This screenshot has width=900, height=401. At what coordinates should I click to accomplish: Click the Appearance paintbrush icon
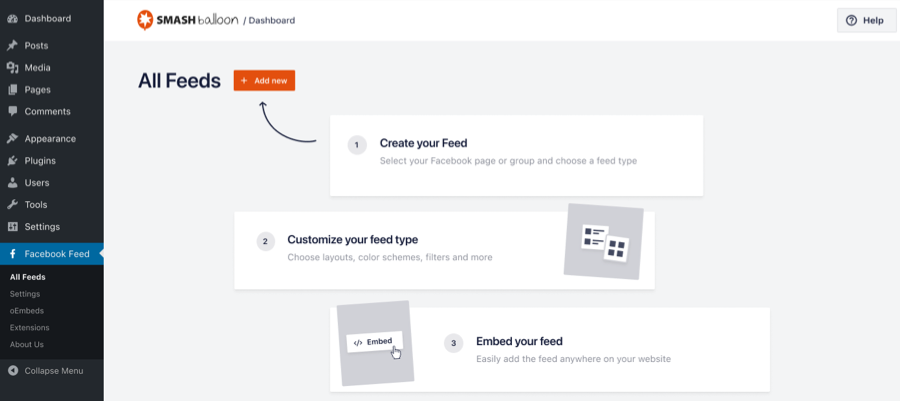pos(12,139)
